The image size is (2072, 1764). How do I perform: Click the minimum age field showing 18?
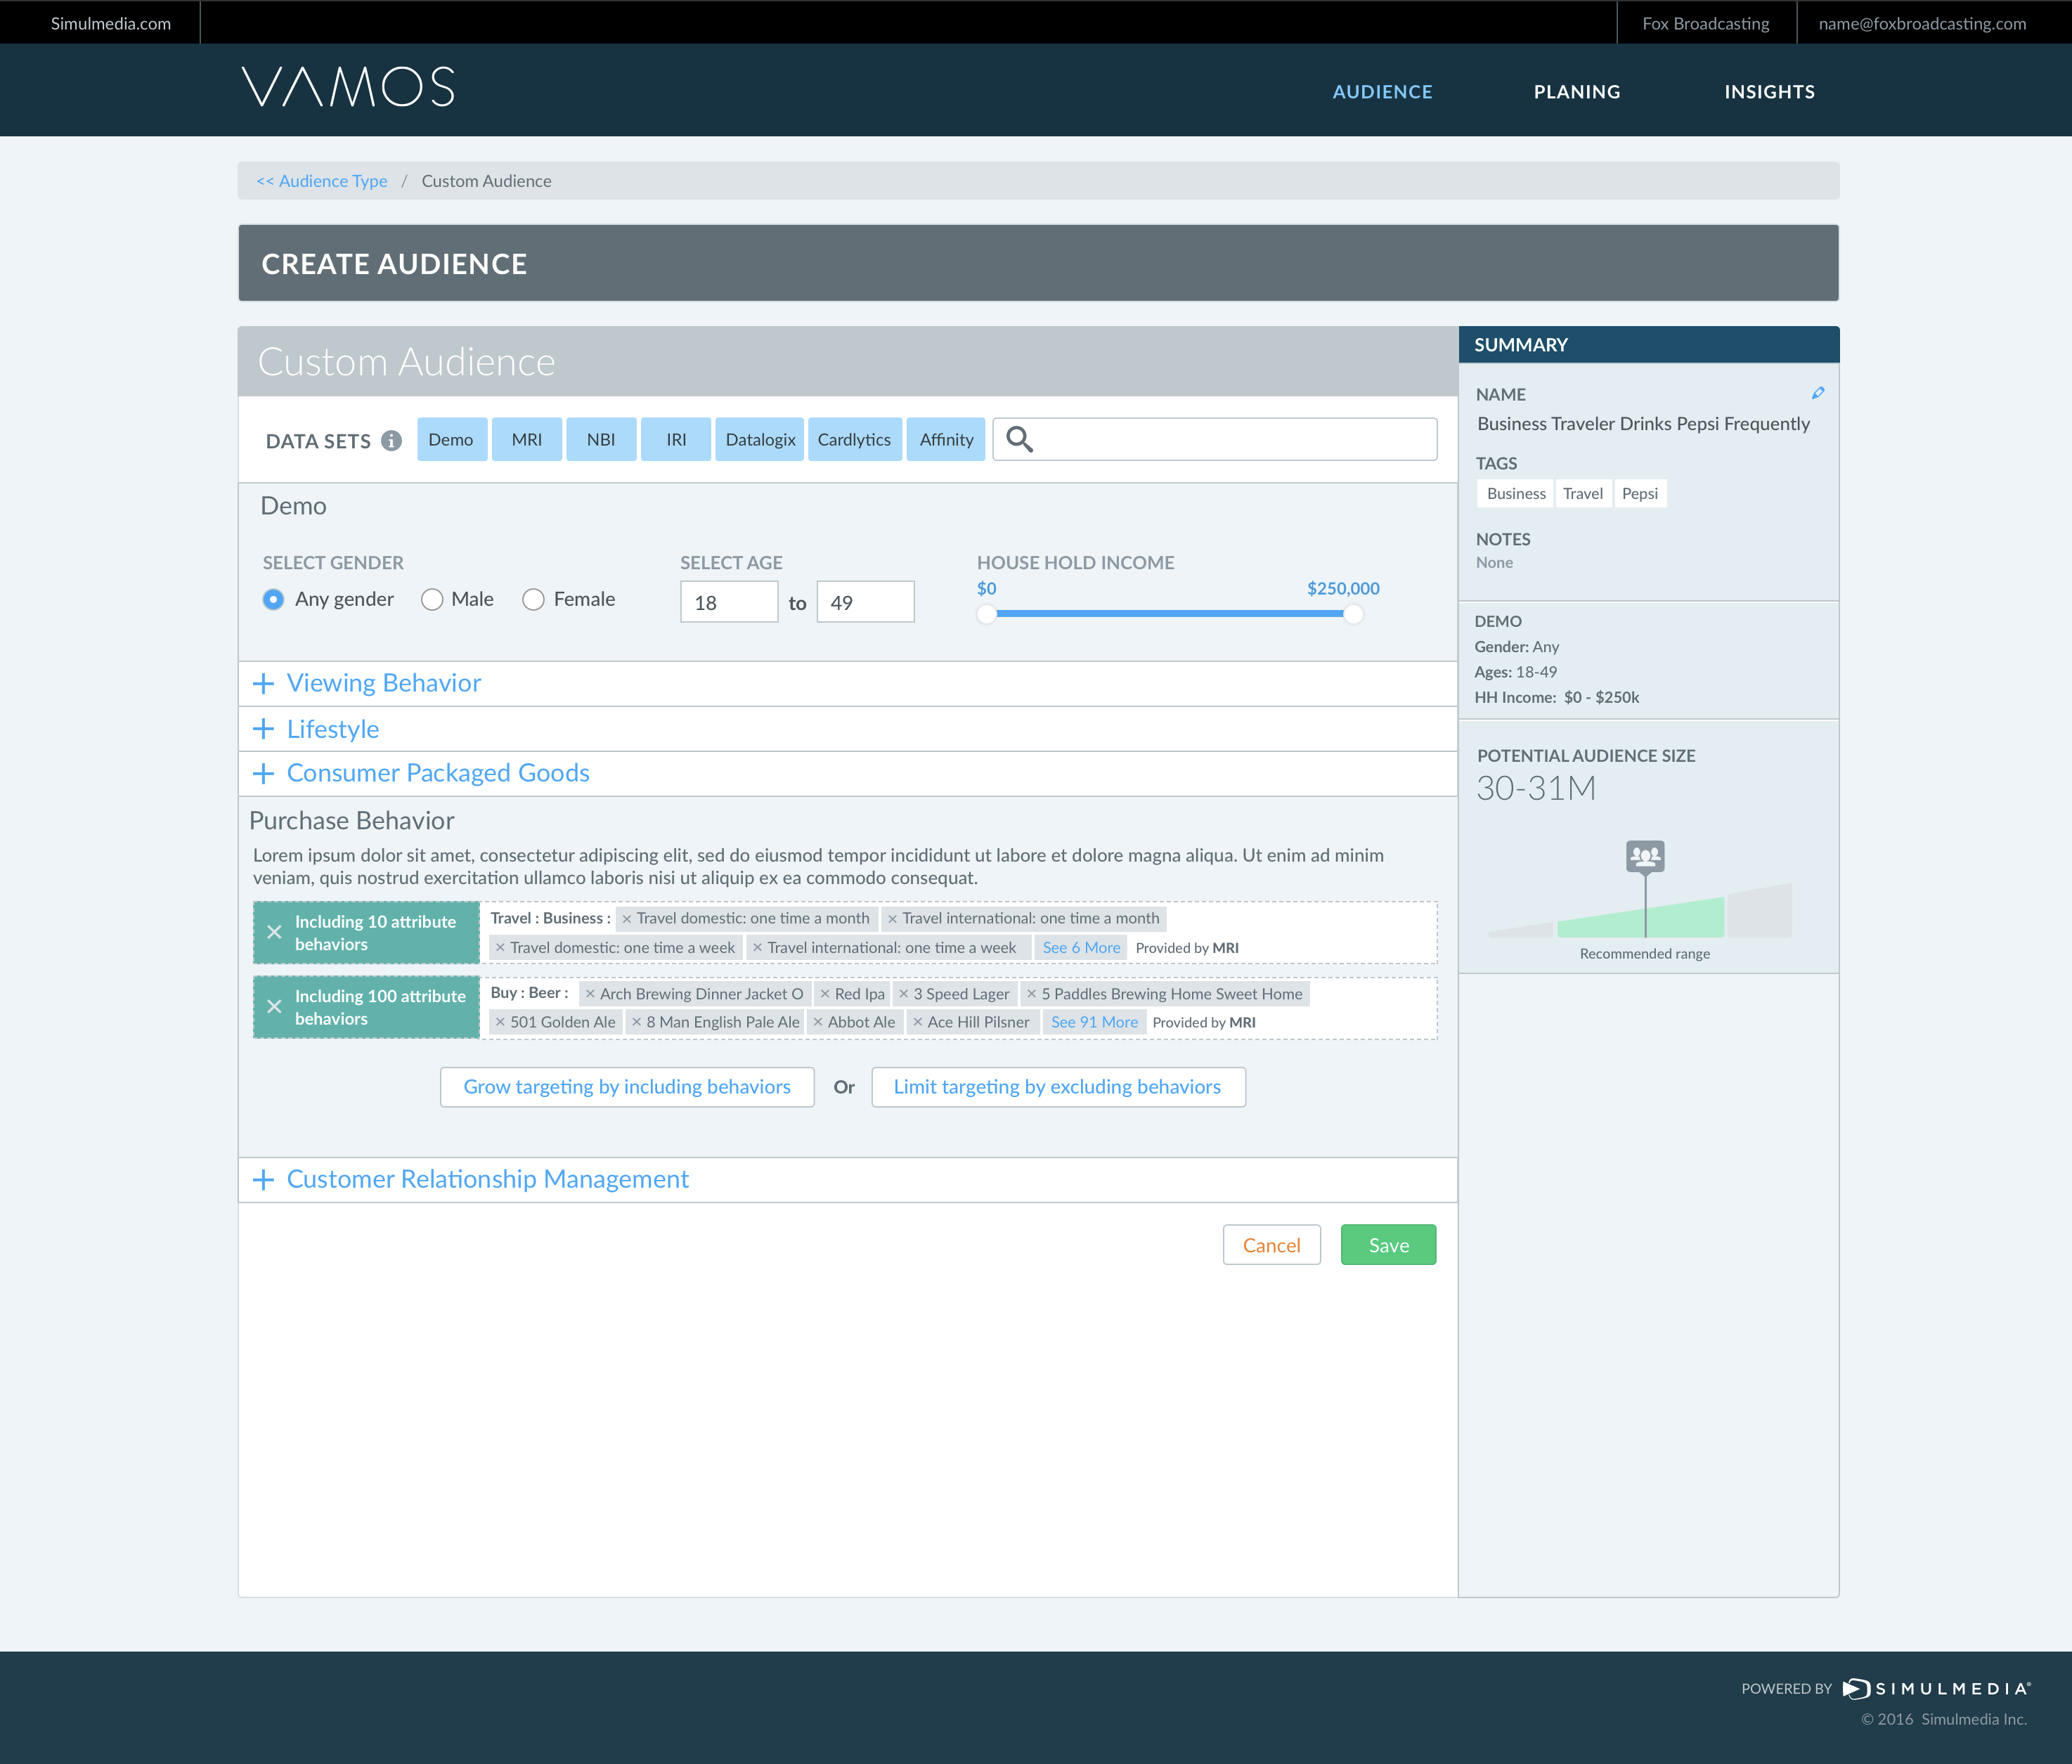pyautogui.click(x=729, y=602)
